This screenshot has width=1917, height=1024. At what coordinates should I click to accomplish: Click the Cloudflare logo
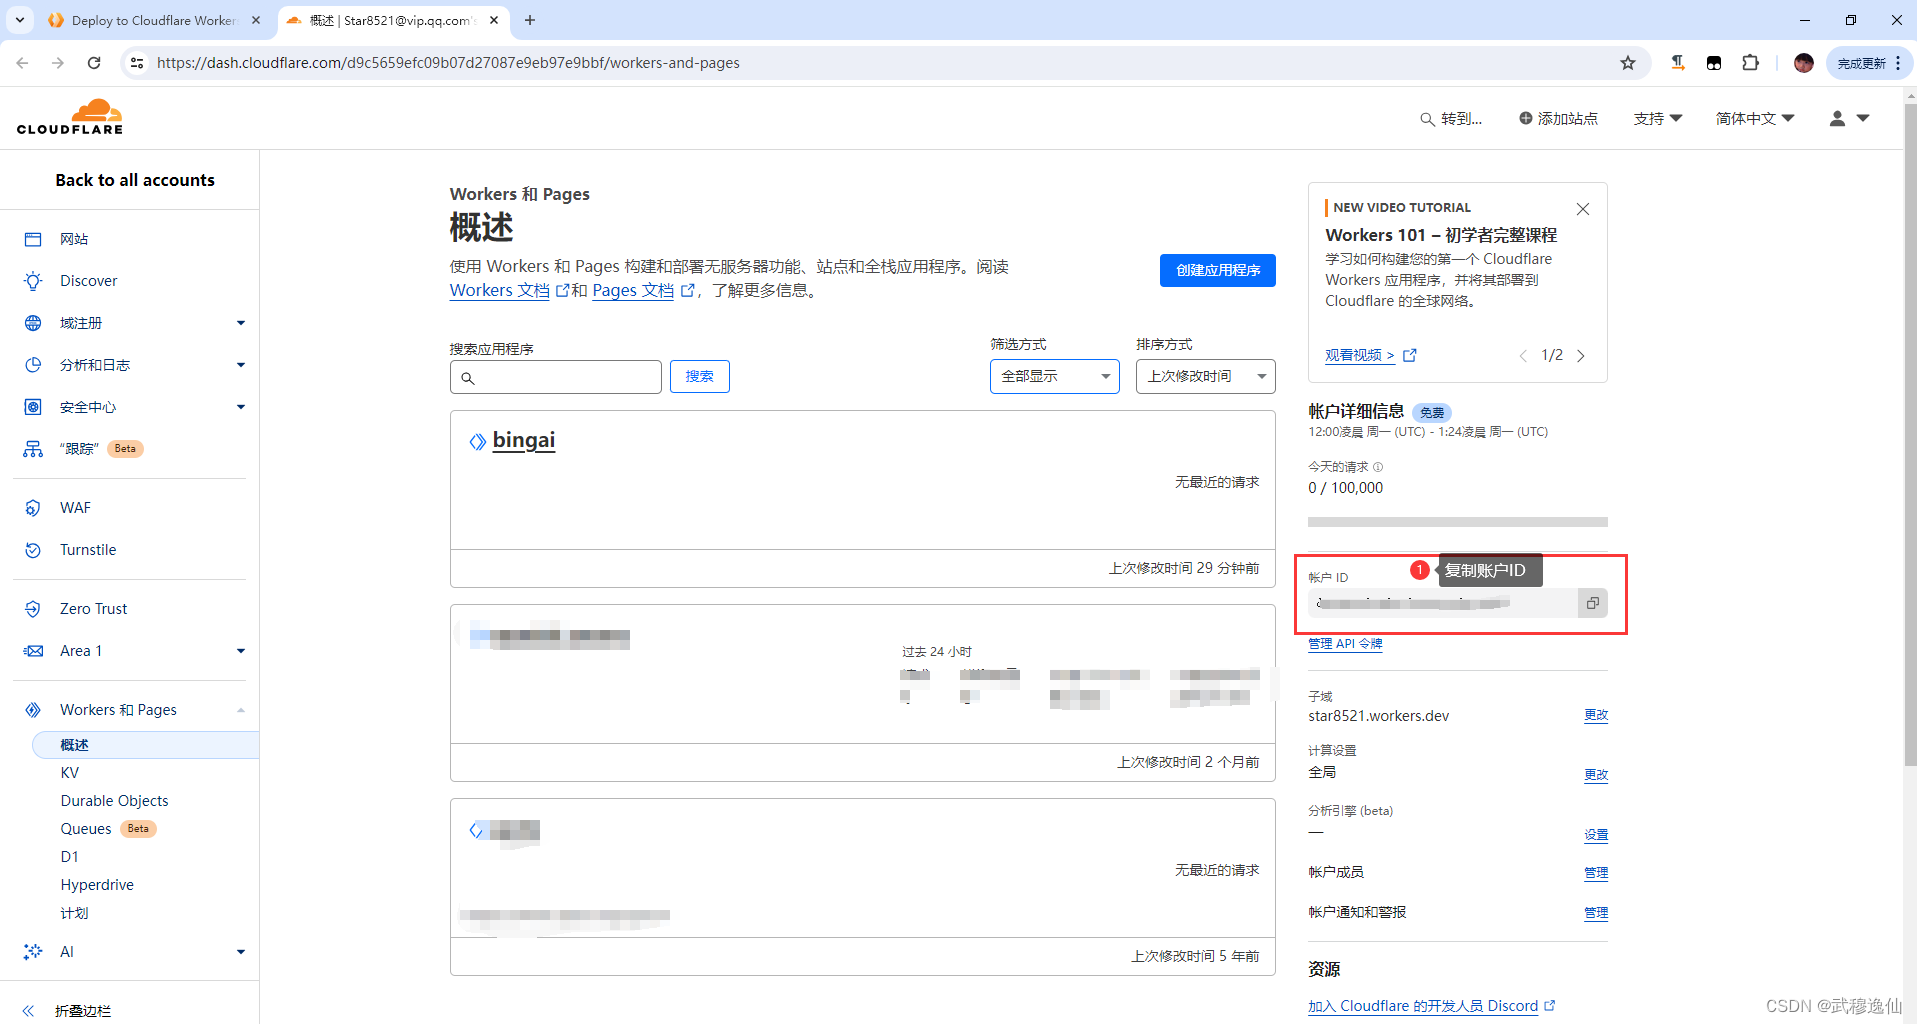(70, 116)
